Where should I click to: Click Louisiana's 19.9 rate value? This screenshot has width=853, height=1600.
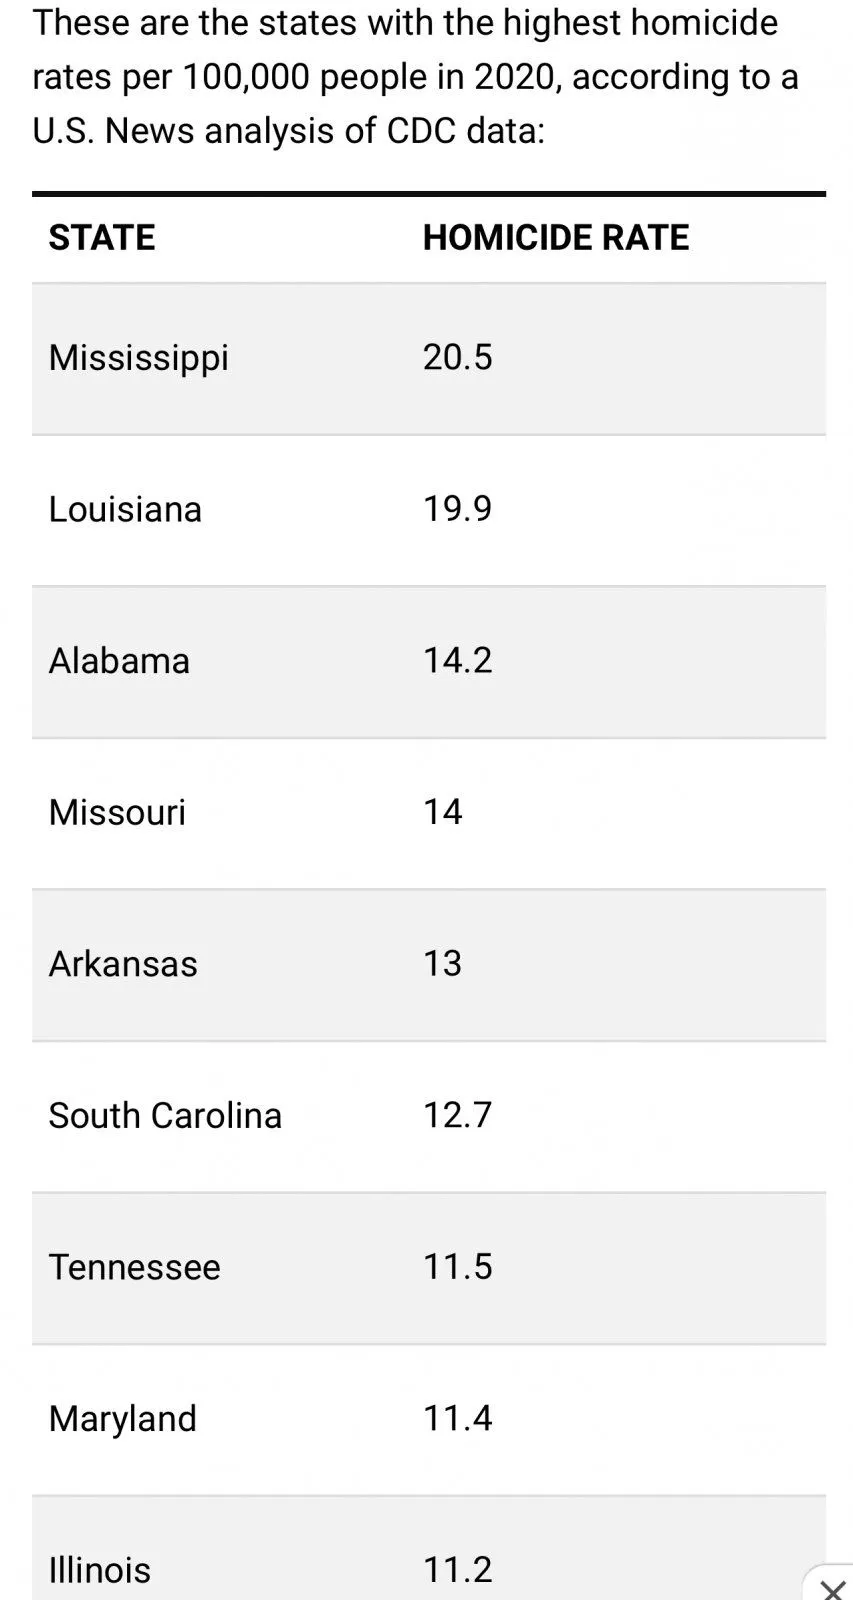pyautogui.click(x=458, y=509)
